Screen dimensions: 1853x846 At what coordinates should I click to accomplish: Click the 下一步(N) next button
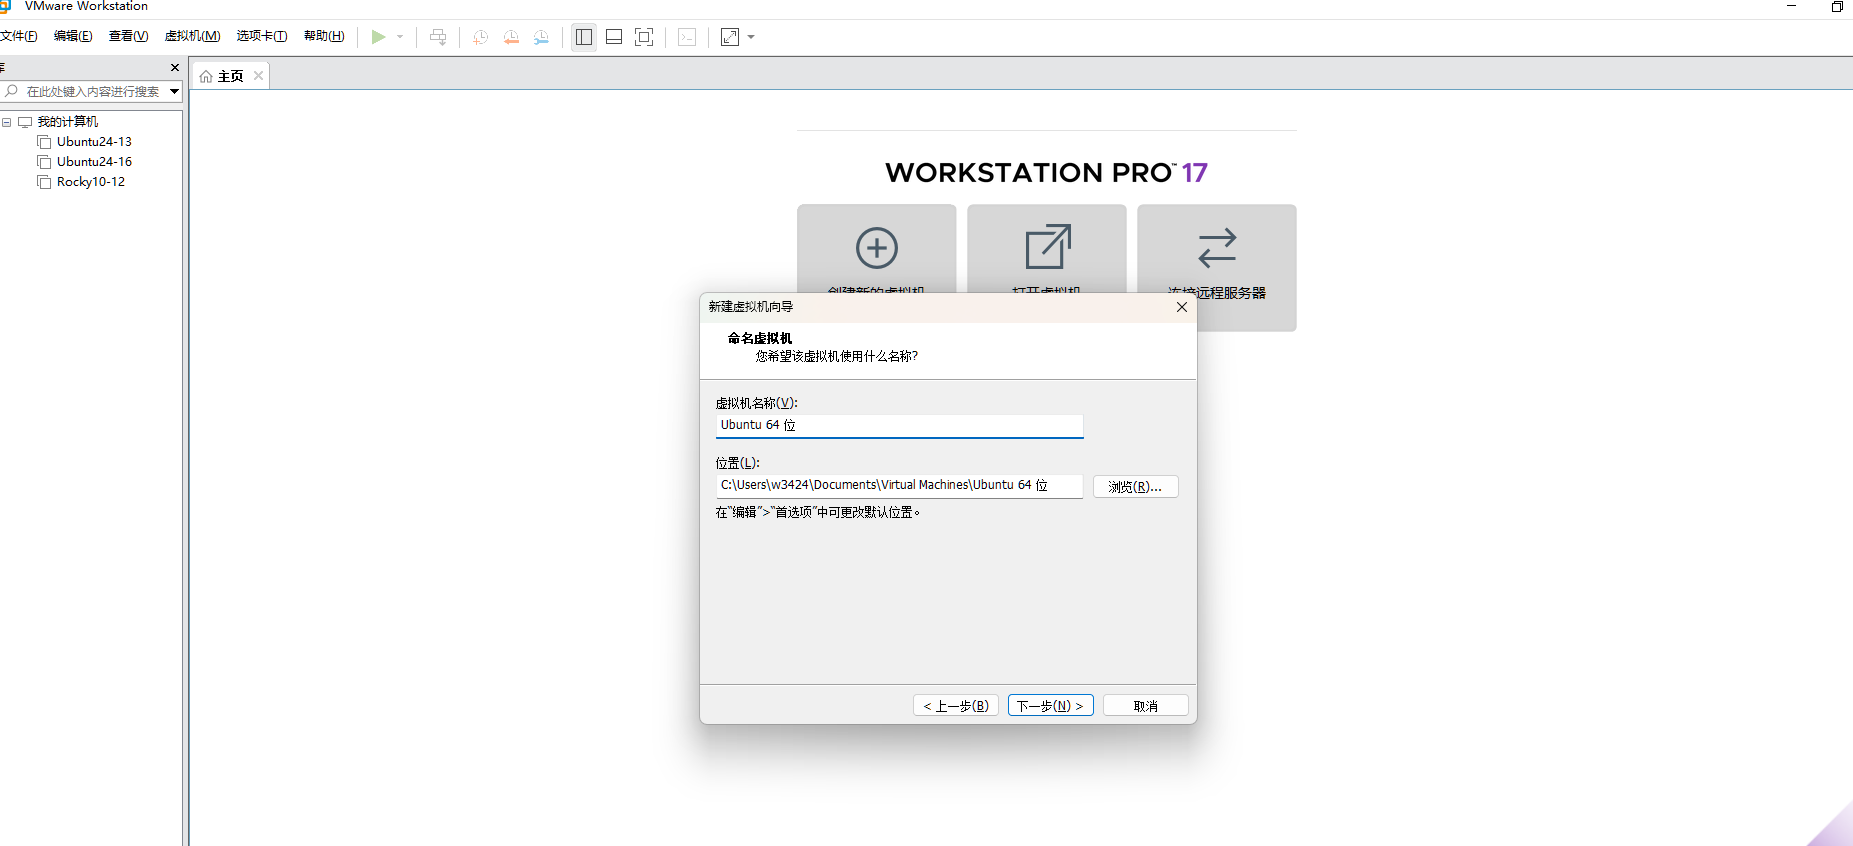(x=1050, y=706)
